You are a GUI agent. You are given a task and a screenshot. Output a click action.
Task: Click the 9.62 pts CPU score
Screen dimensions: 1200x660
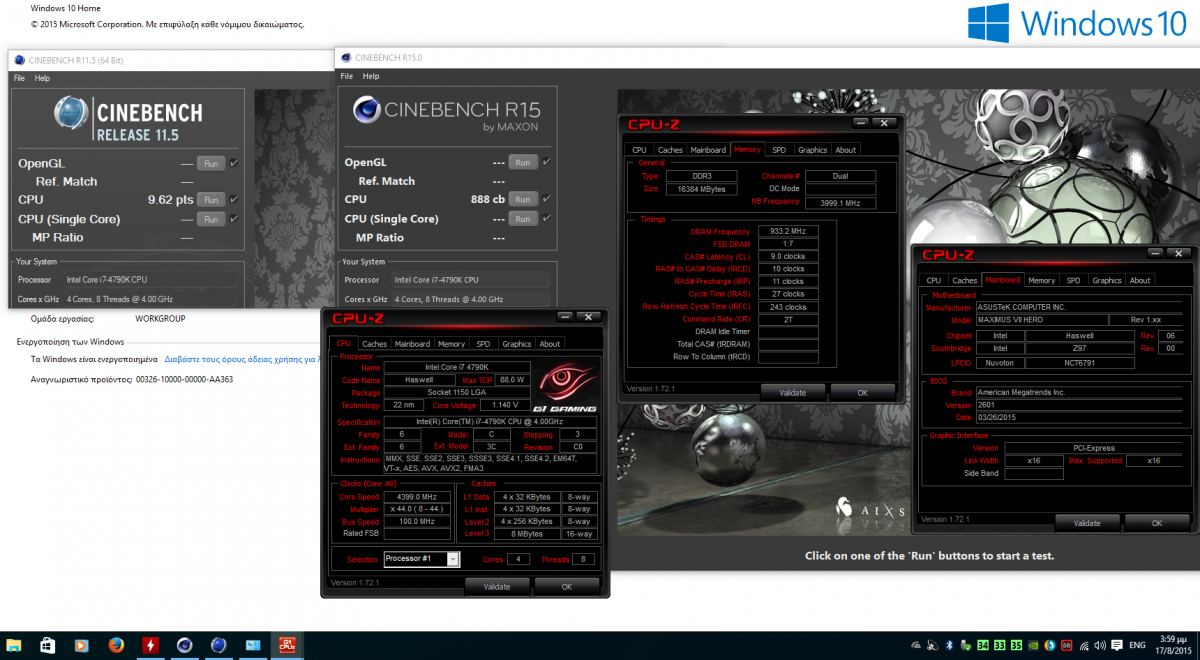[x=169, y=199]
